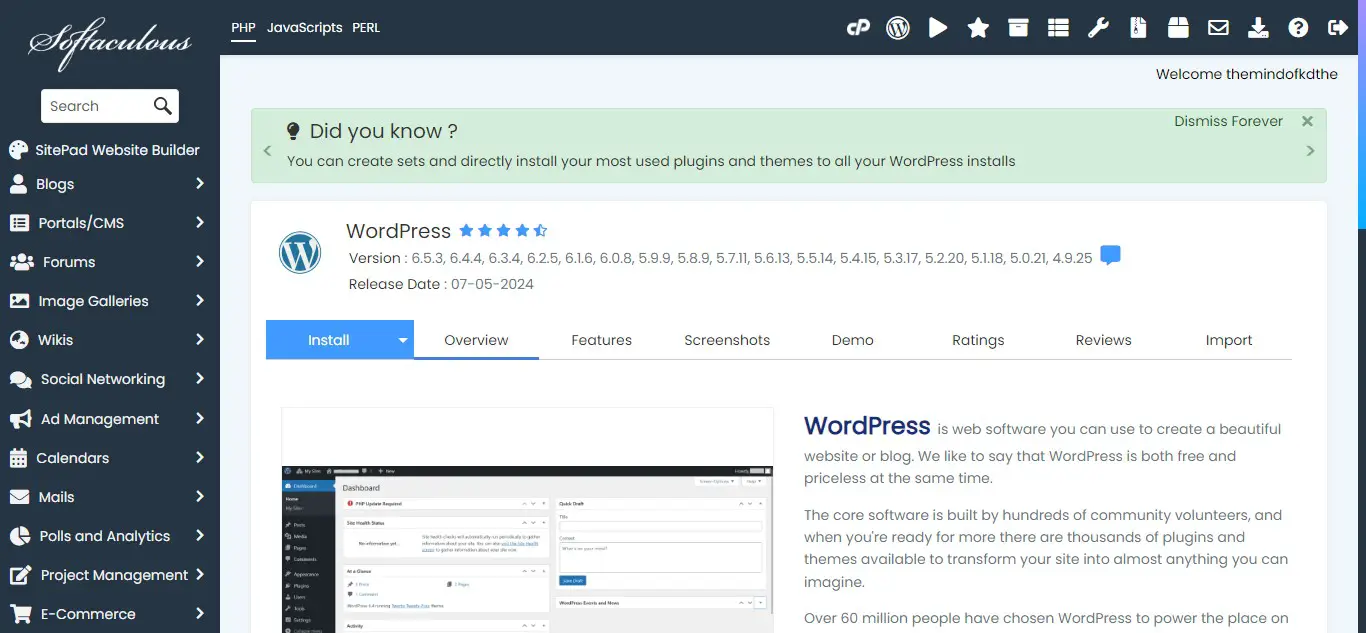Click into the Search input field
The height and width of the screenshot is (633, 1366).
pyautogui.click(x=97, y=106)
